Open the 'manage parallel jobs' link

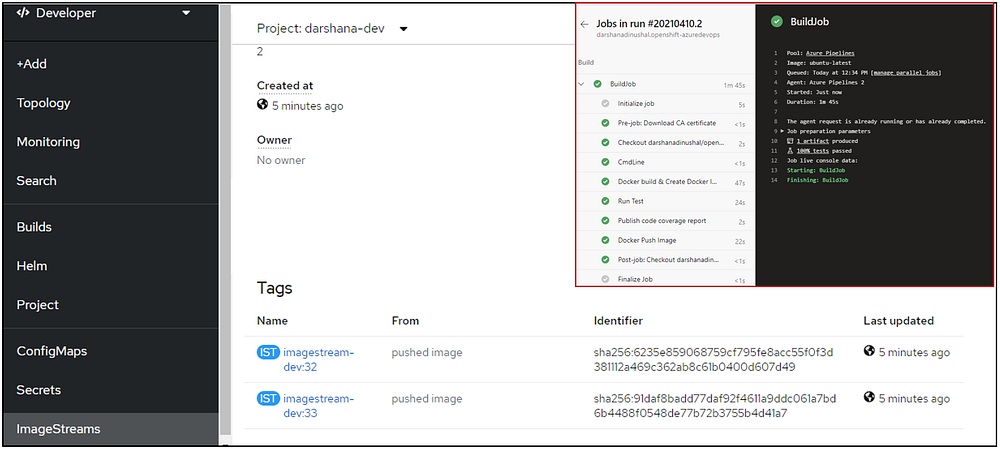coord(906,73)
